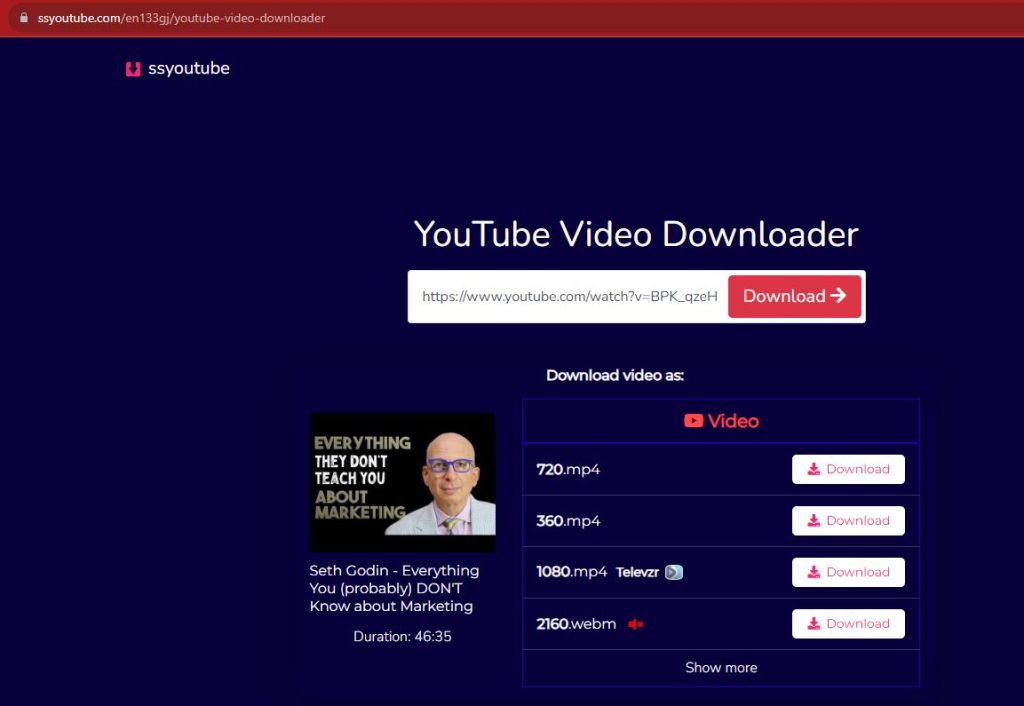Click the red YouTube icon in Video header

coord(693,421)
